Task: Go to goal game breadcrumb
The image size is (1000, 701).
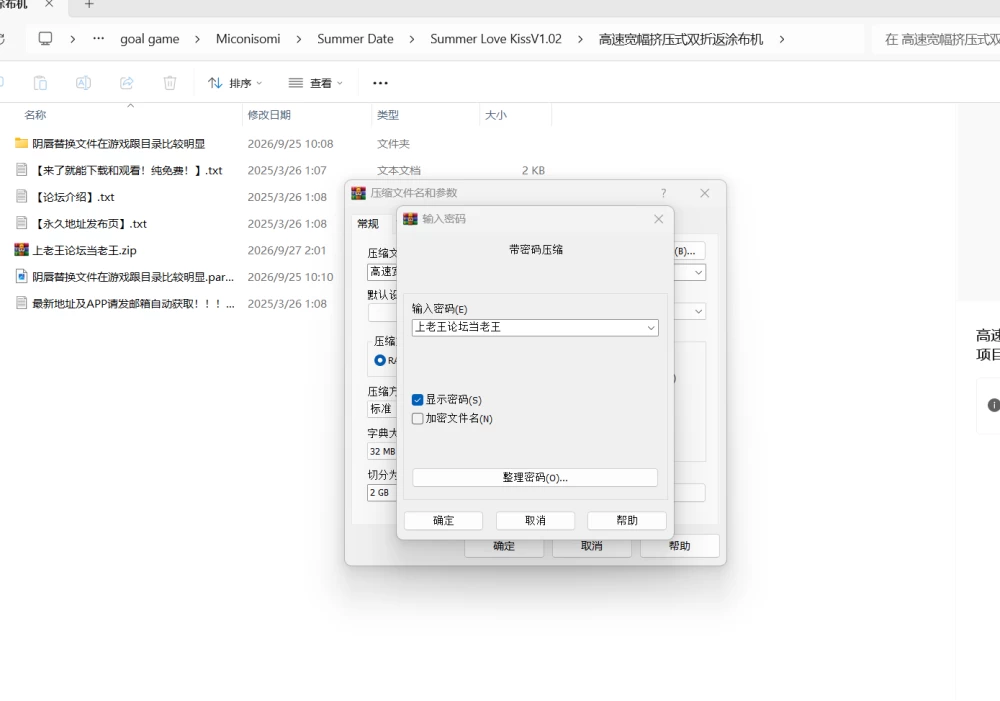Action: (x=149, y=39)
